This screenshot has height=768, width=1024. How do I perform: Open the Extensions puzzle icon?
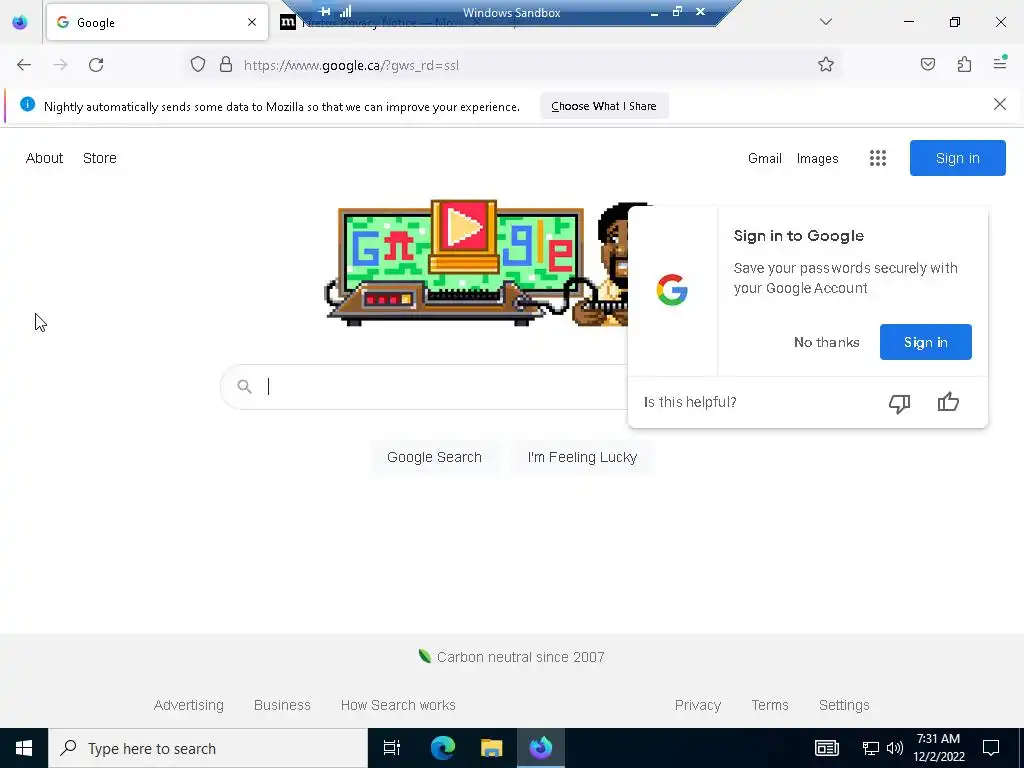(964, 64)
